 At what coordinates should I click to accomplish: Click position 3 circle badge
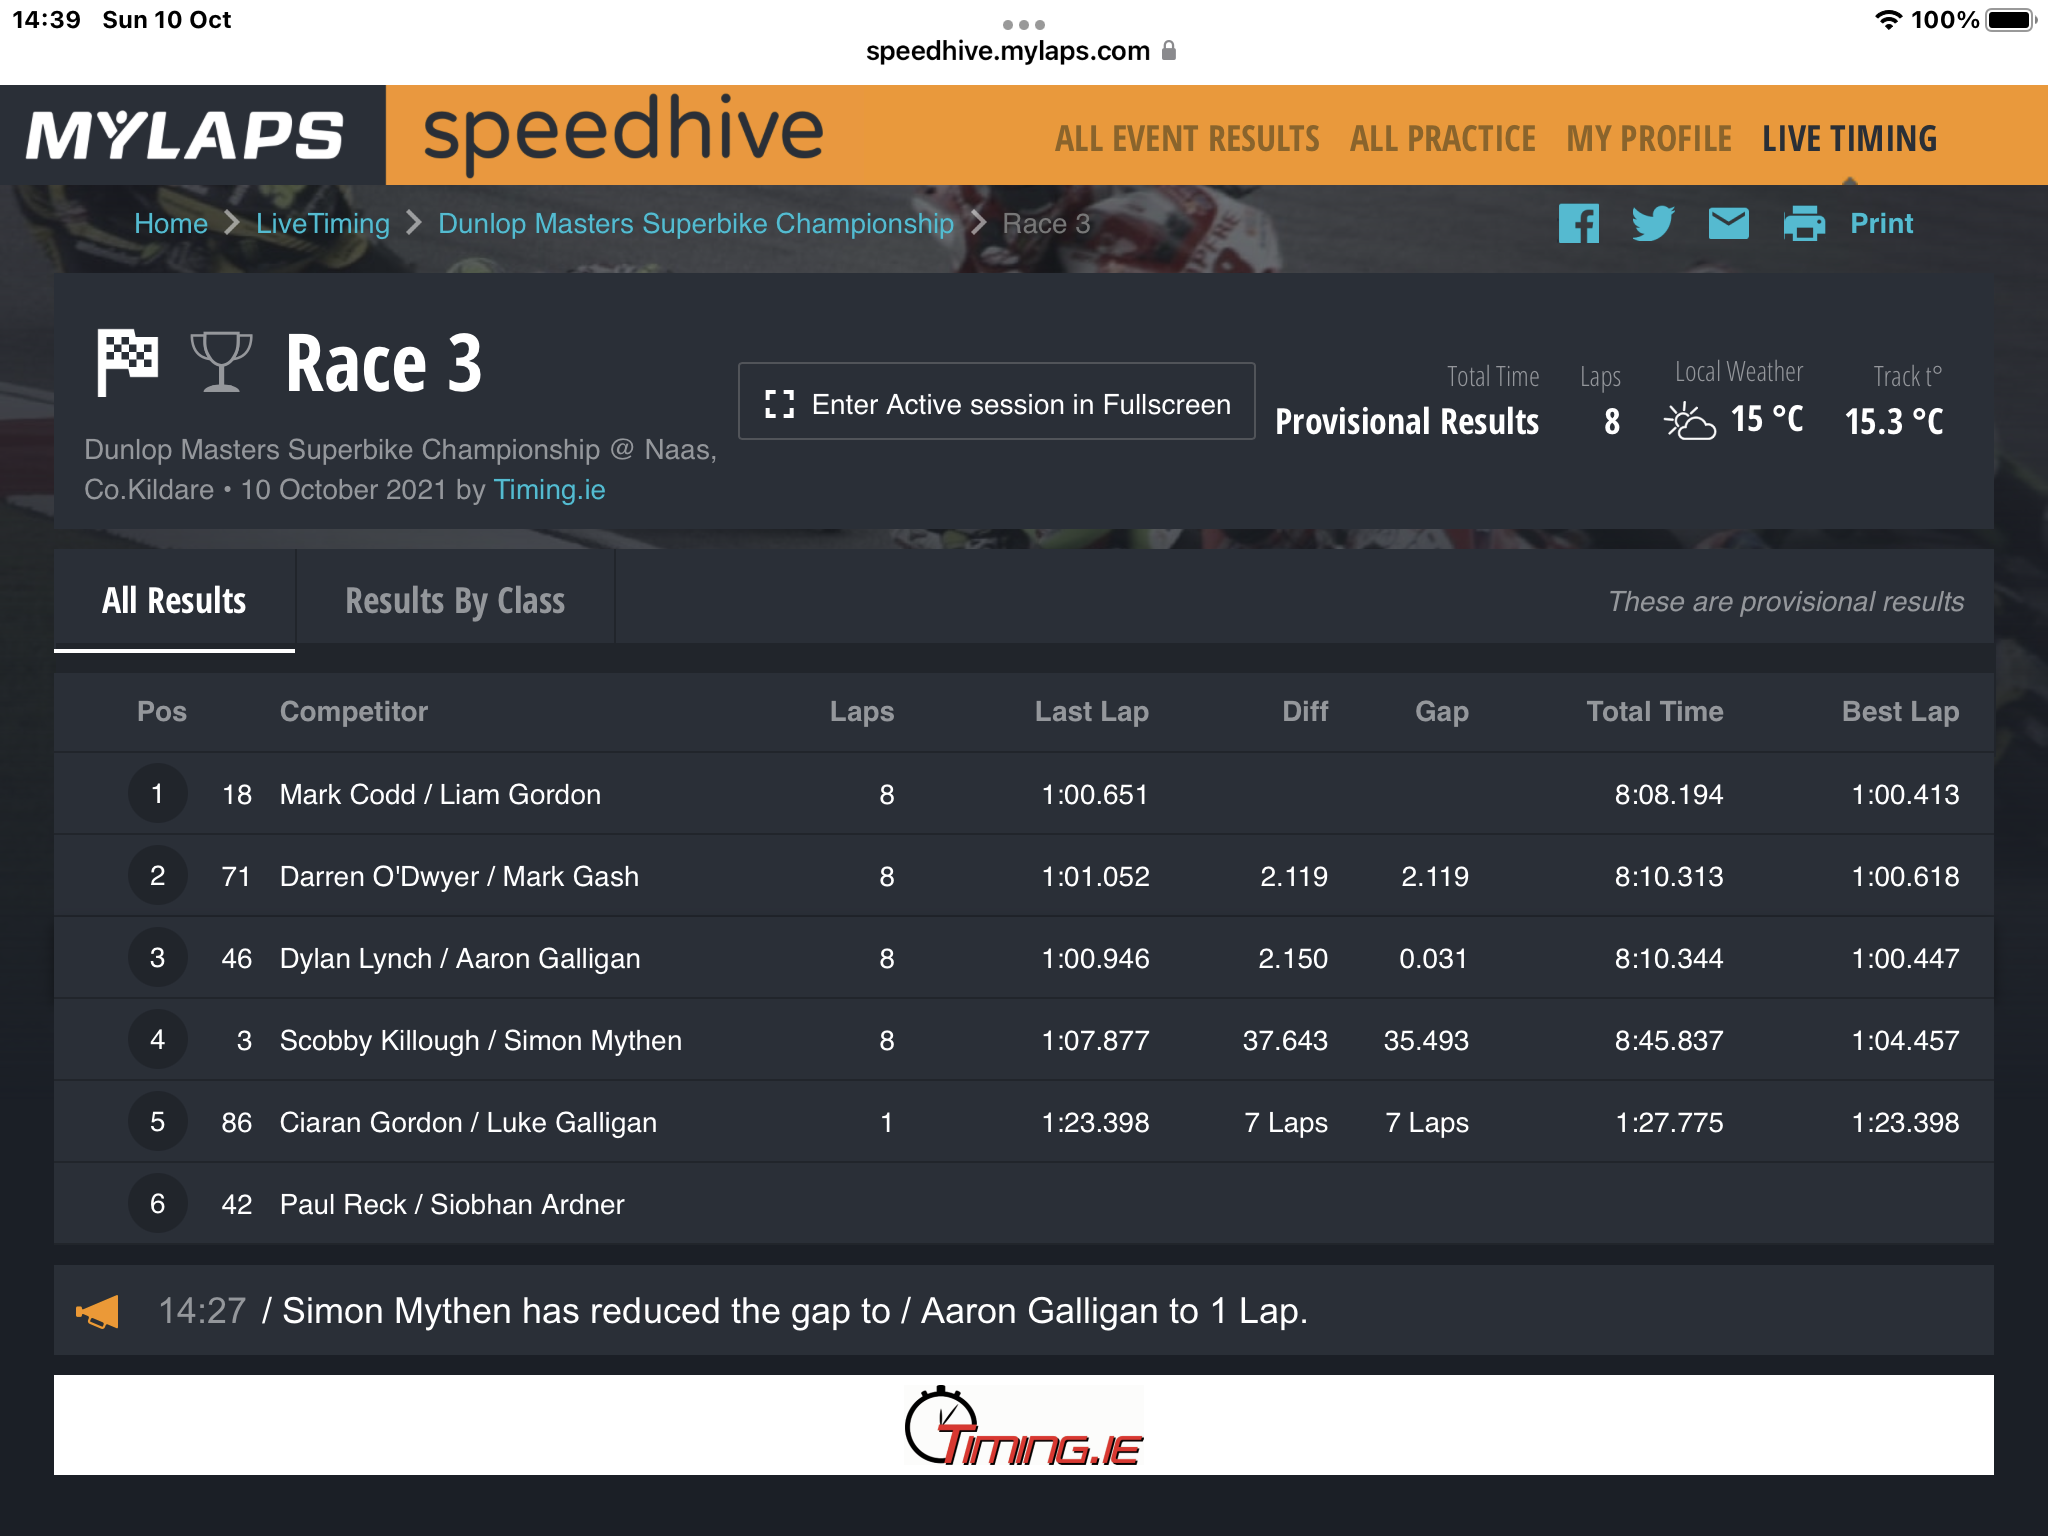[x=157, y=958]
